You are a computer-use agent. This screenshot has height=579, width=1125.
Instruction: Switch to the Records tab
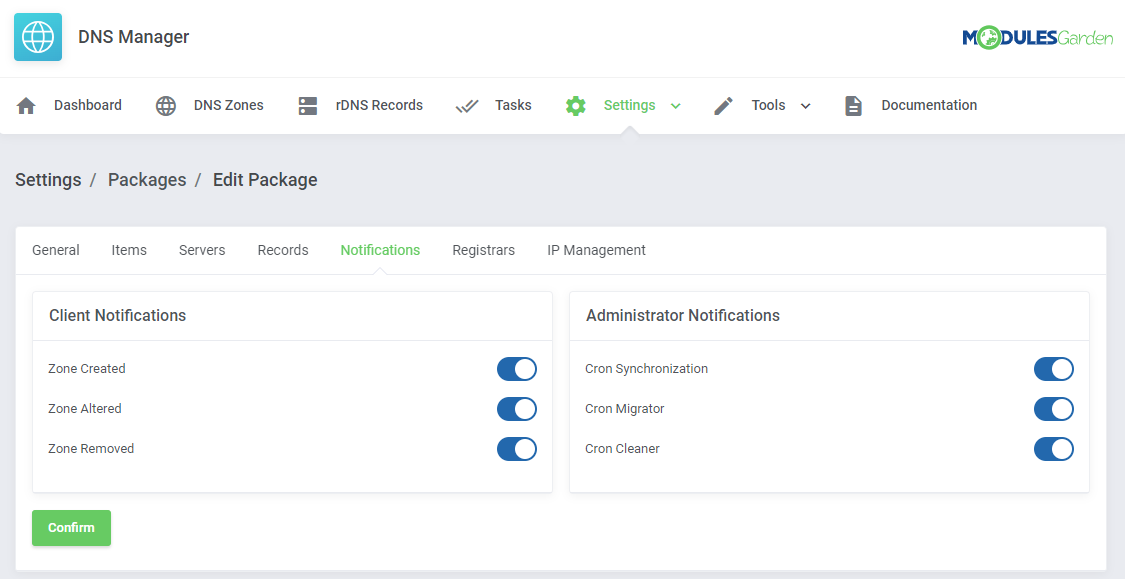pyautogui.click(x=283, y=250)
